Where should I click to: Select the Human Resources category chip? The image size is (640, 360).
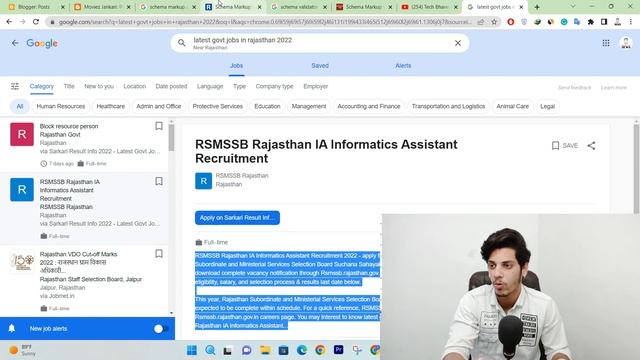(x=61, y=106)
